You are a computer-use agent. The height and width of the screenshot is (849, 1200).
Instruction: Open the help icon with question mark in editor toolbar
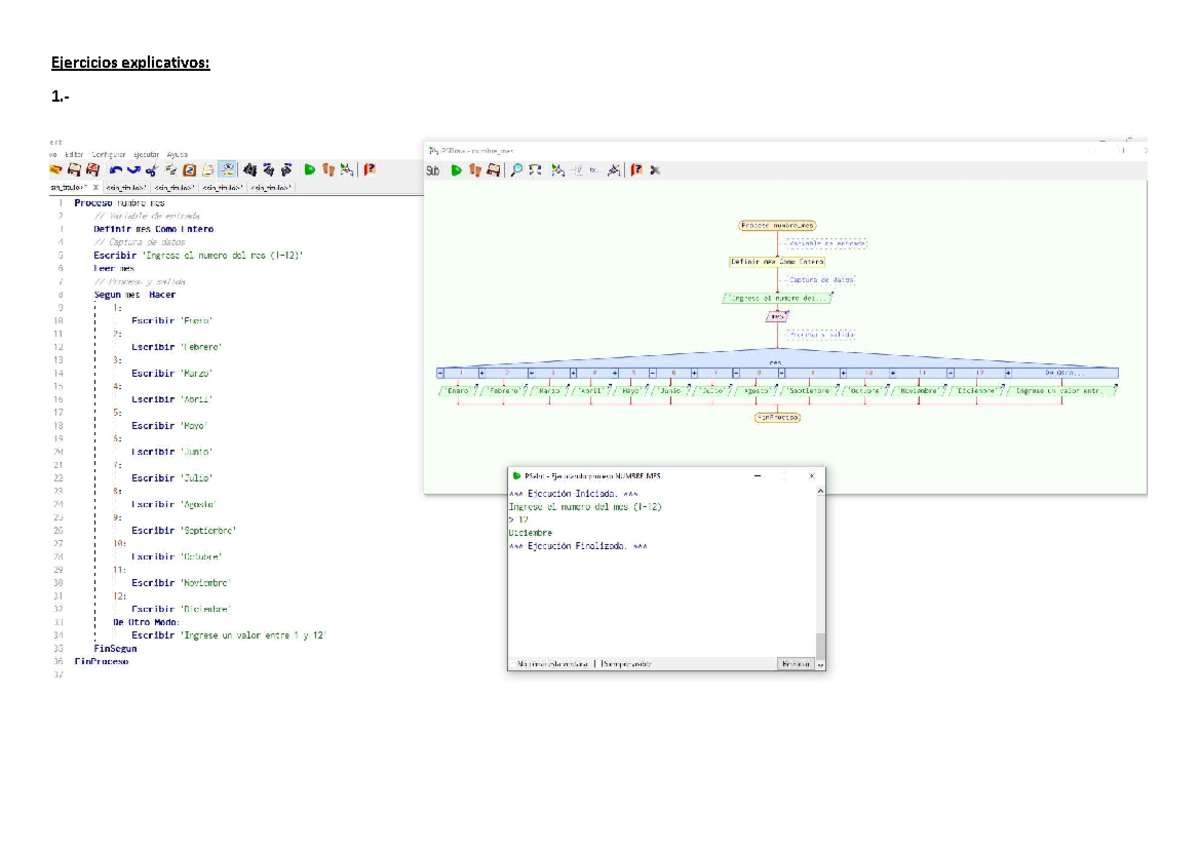pos(369,170)
